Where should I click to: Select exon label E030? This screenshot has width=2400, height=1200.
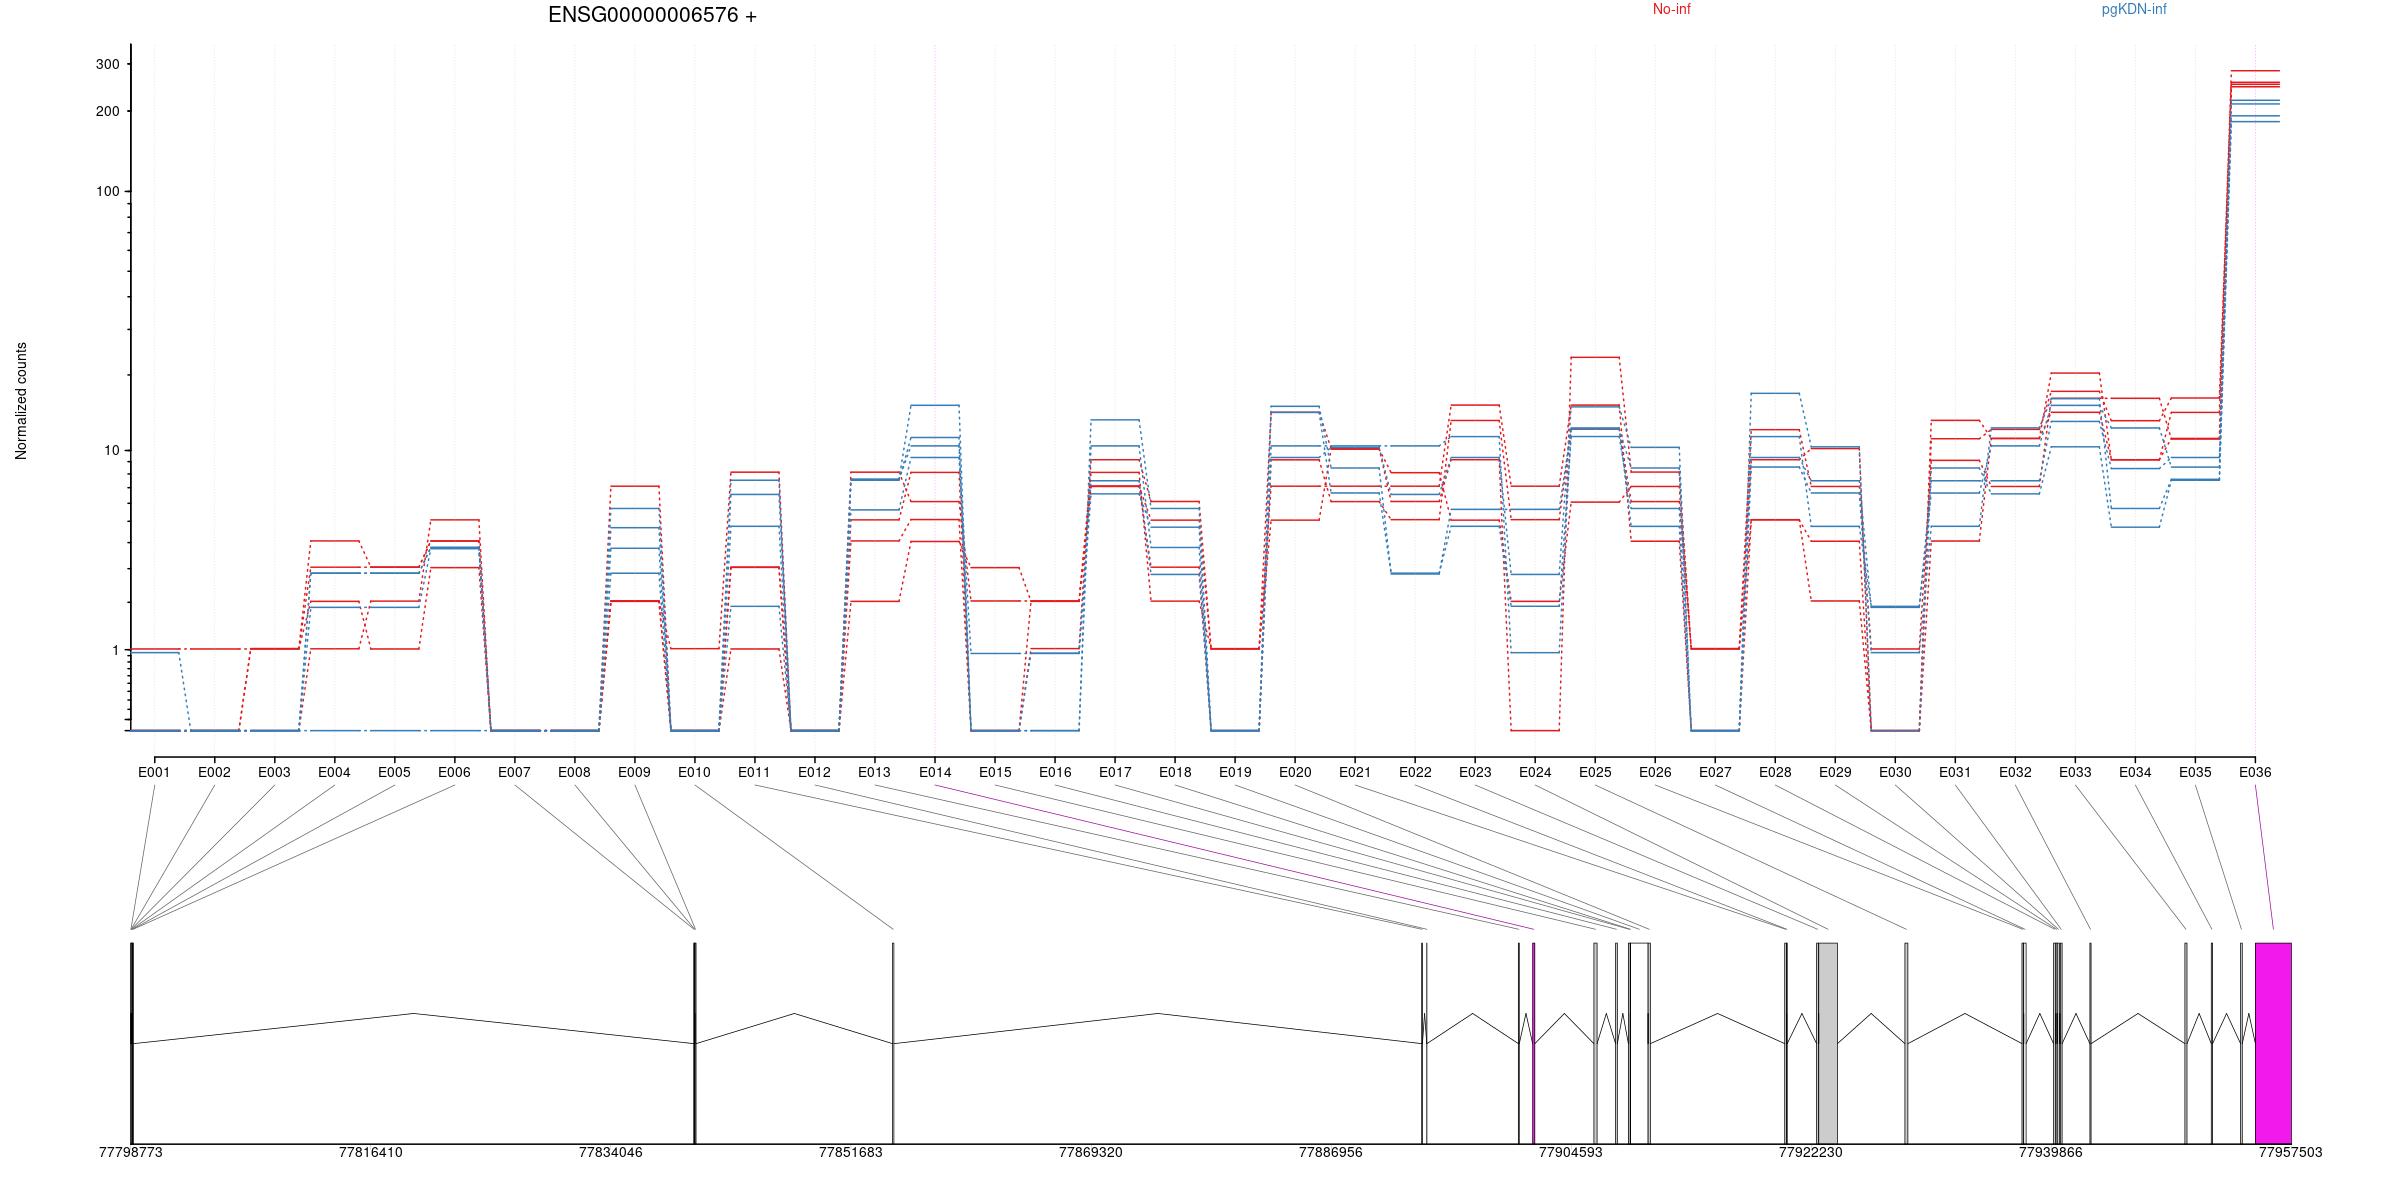click(1895, 773)
